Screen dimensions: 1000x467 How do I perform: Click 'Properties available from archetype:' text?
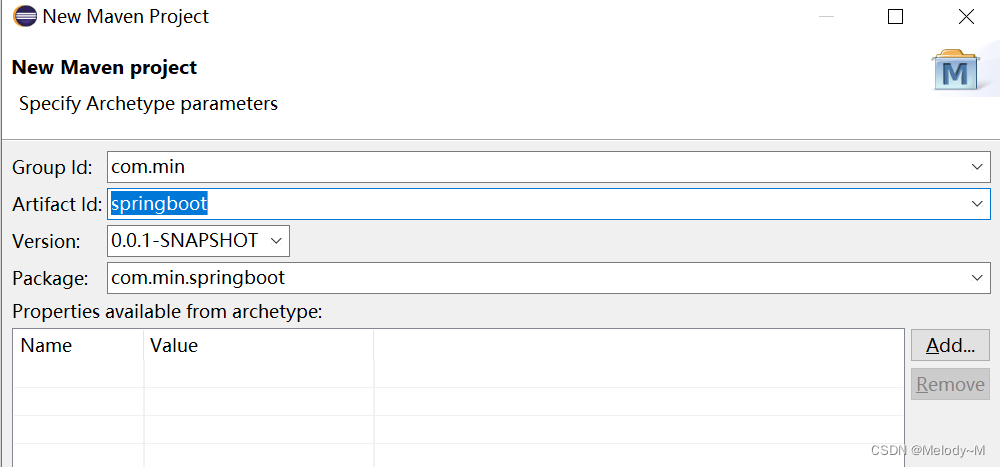pos(168,312)
